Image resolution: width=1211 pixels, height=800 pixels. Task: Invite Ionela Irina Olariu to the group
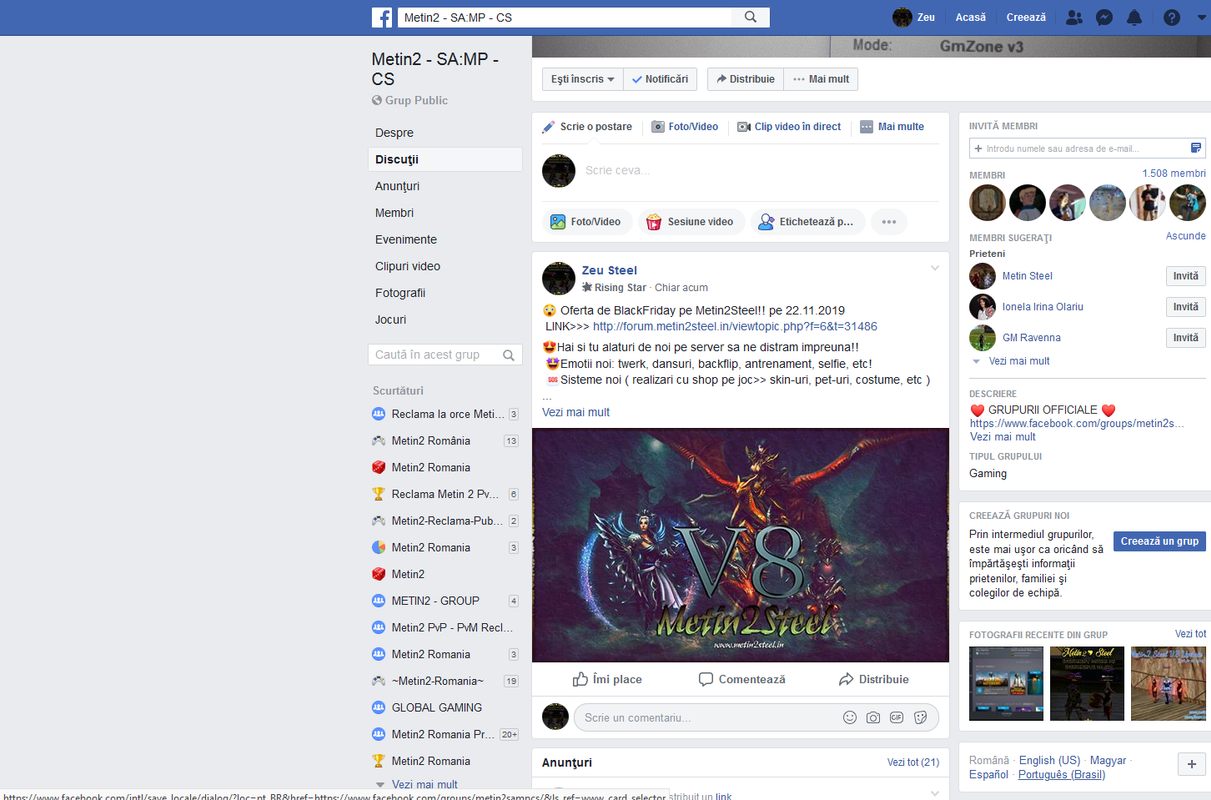click(x=1186, y=307)
